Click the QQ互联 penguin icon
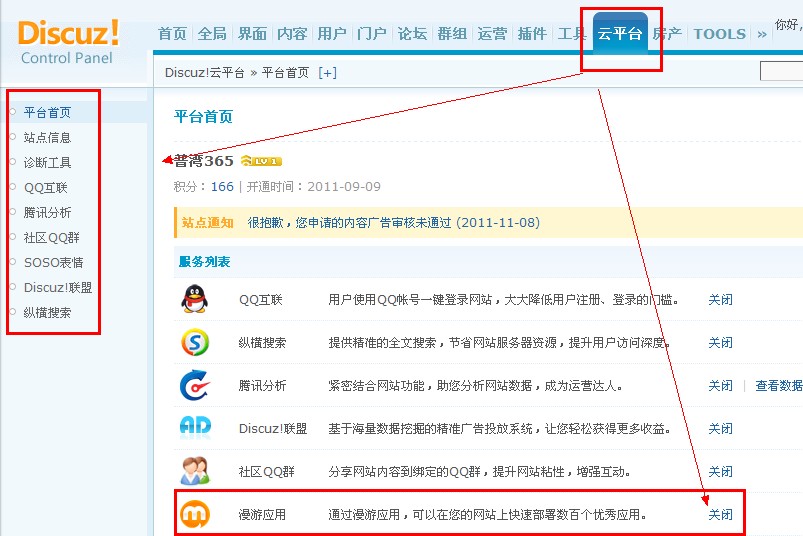Screen dimensions: 803x536 195,299
